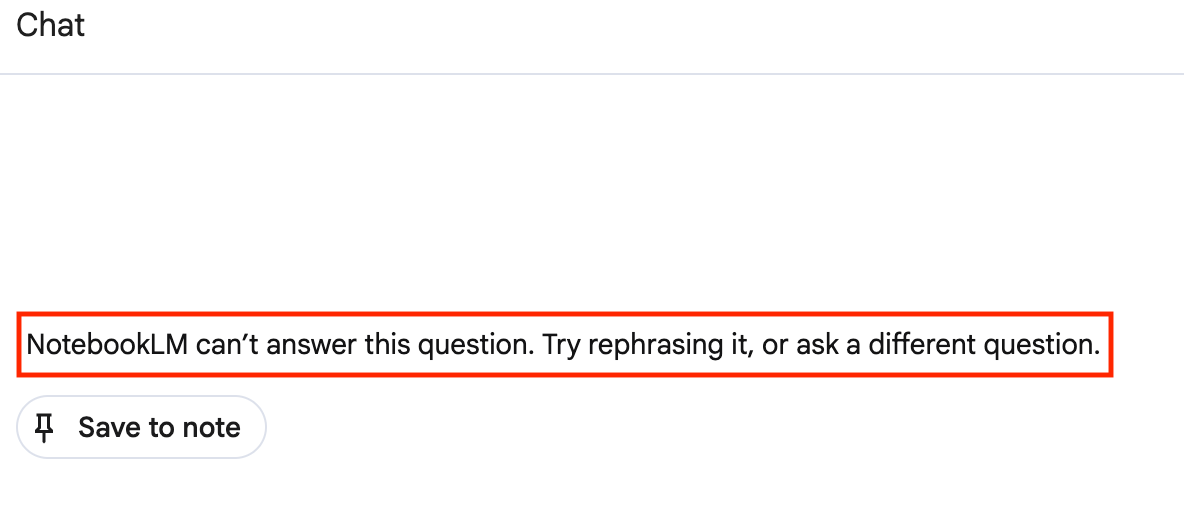Click the pin icon beside Save to note
This screenshot has height=508, width=1184.
click(43, 428)
